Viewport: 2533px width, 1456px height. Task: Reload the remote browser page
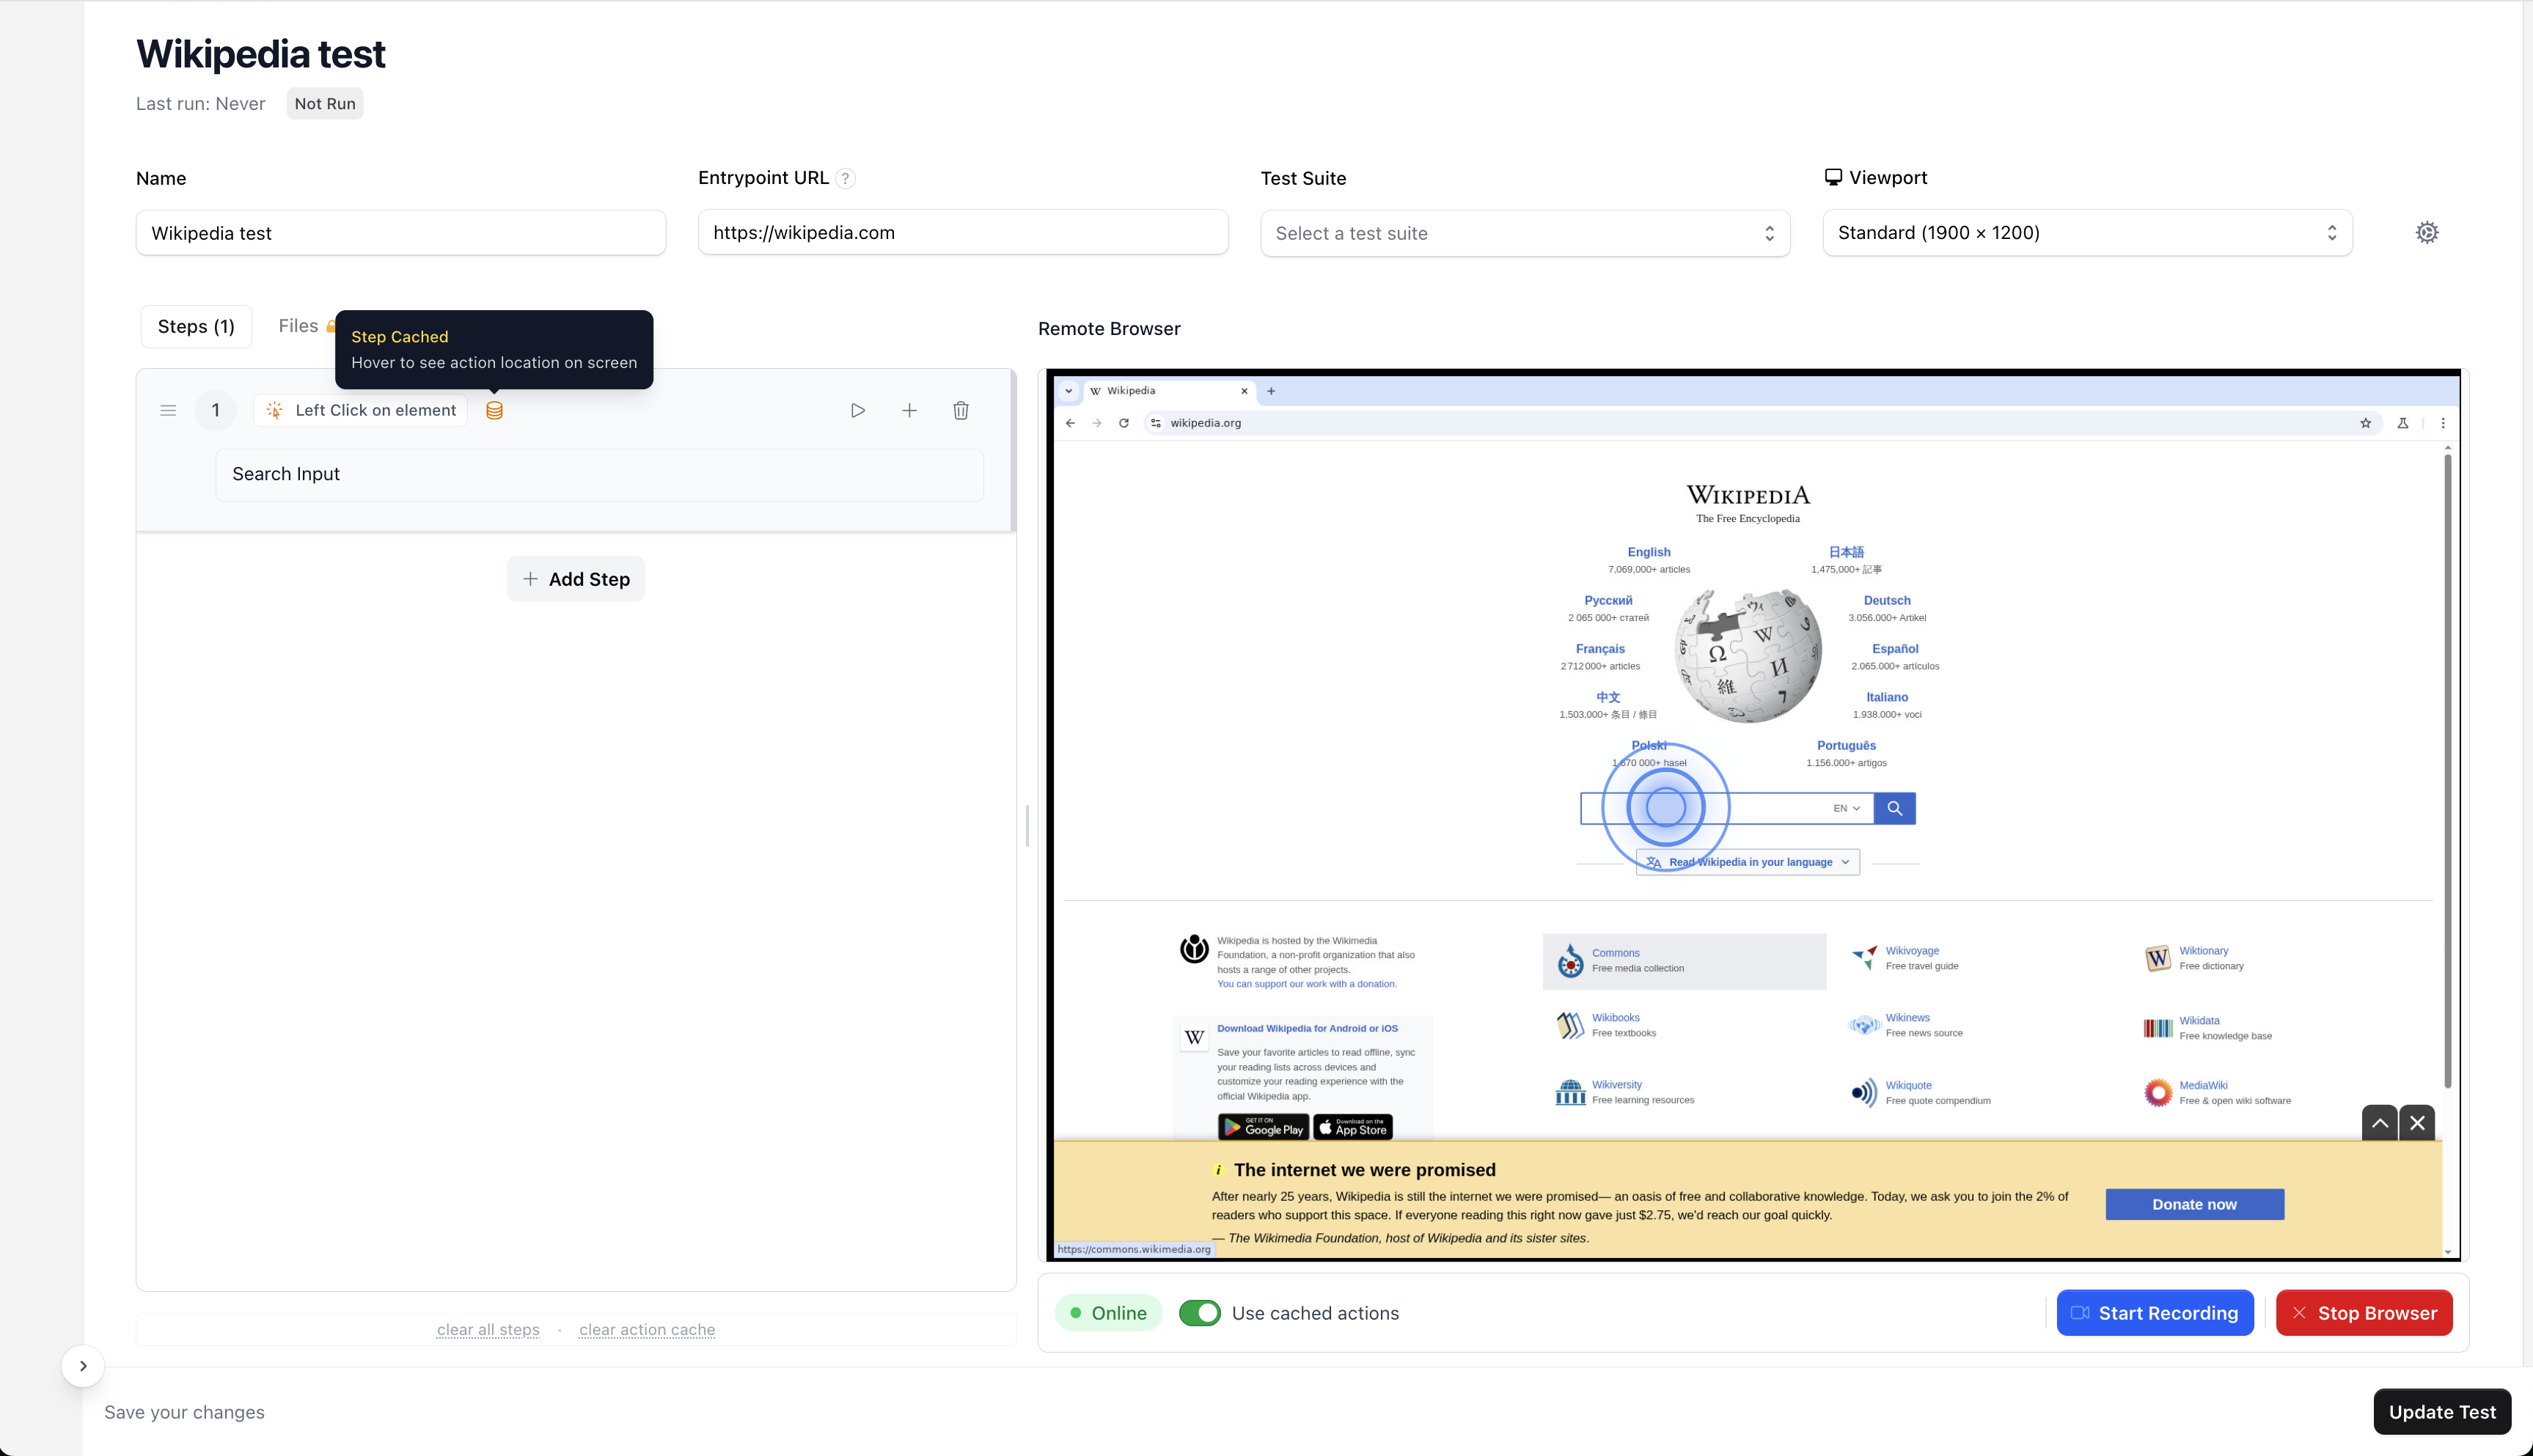pyautogui.click(x=1124, y=423)
